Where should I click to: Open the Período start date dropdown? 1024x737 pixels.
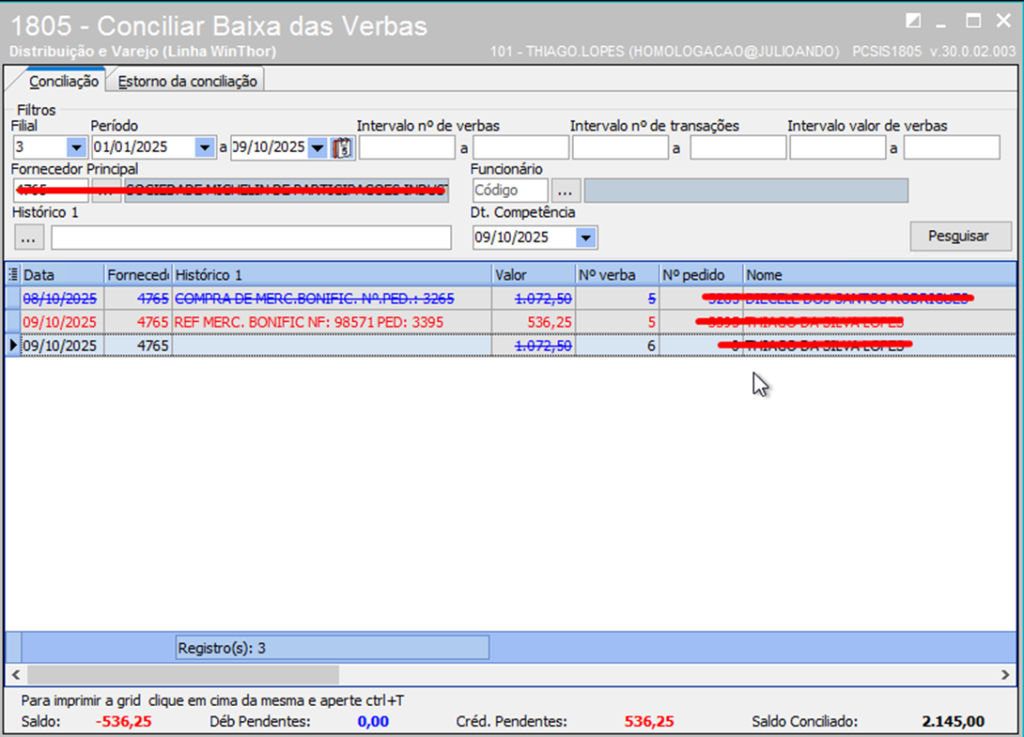(x=205, y=148)
